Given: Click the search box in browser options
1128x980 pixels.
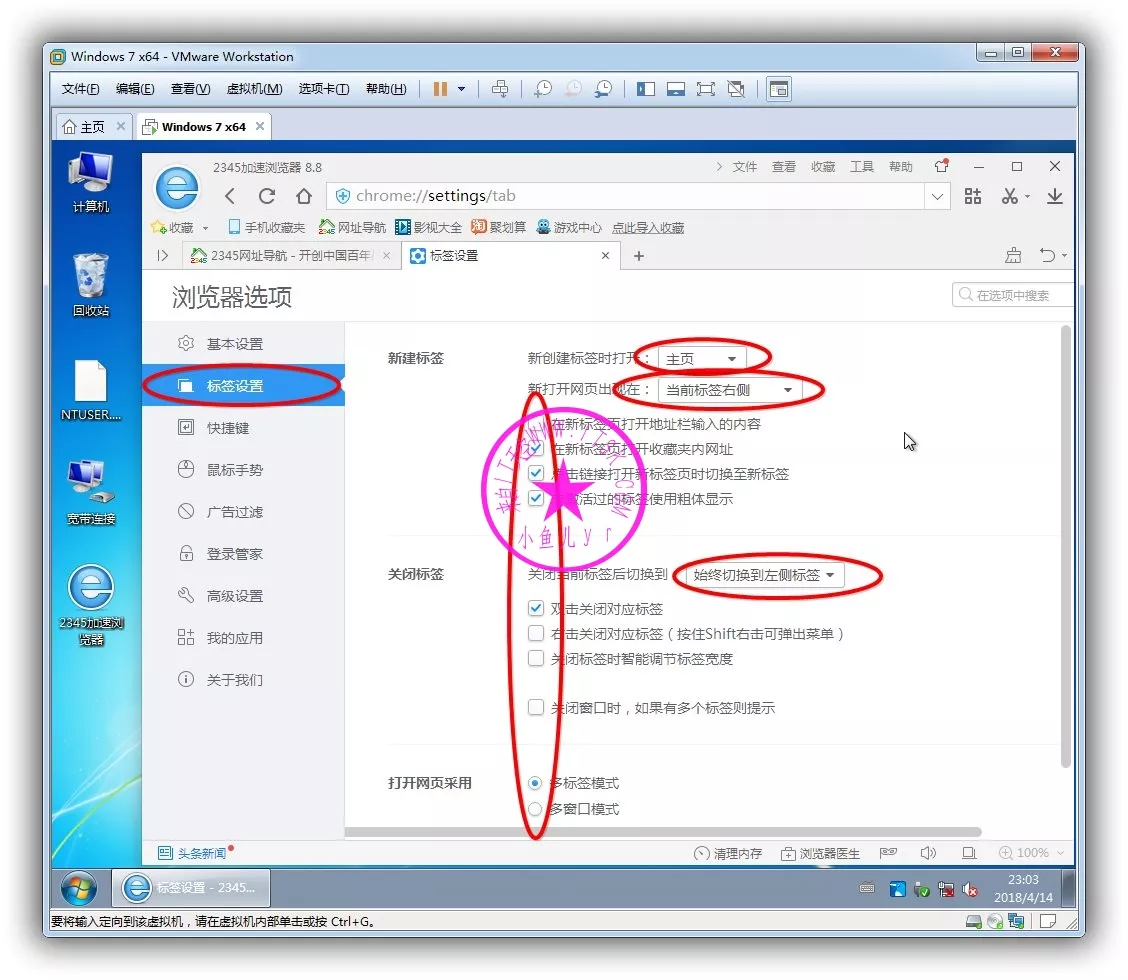Looking at the screenshot, I should coord(1012,295).
